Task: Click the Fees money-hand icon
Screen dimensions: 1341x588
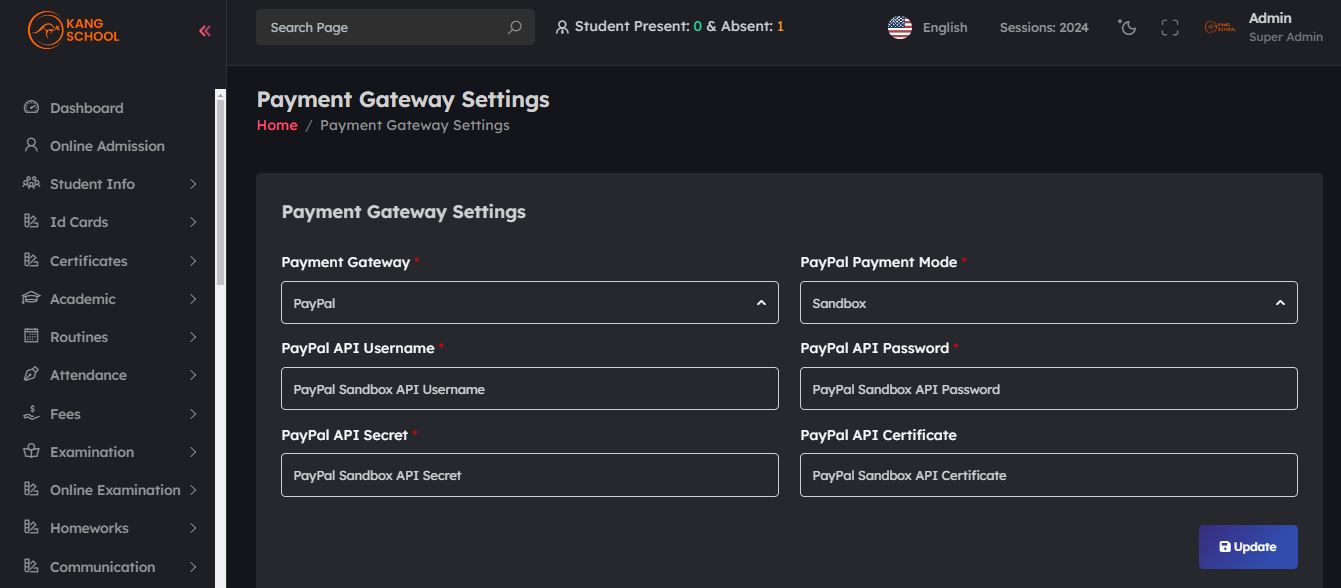Action: pyautogui.click(x=31, y=413)
